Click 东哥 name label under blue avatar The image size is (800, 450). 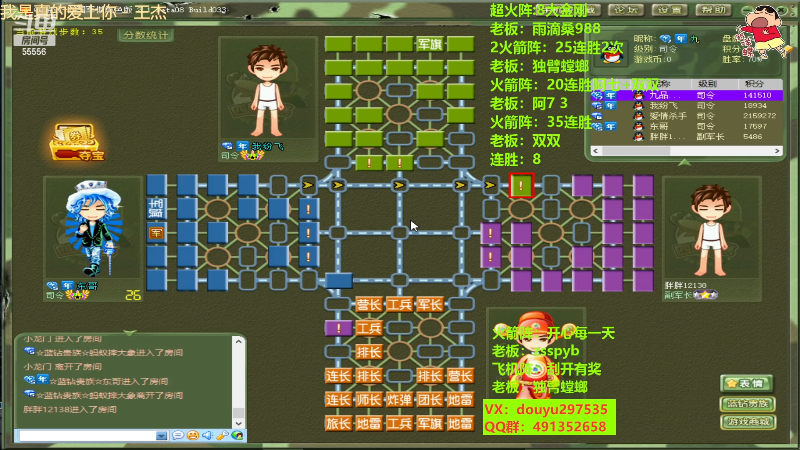(87, 286)
